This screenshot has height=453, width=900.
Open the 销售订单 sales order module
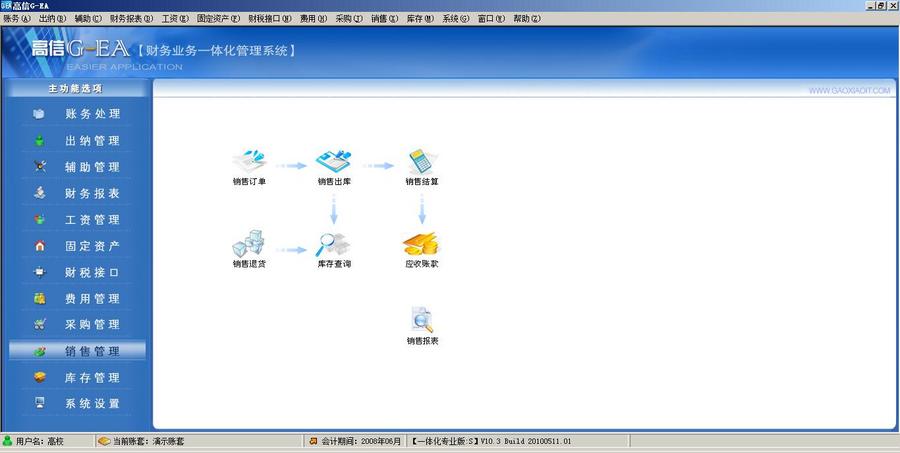(249, 167)
